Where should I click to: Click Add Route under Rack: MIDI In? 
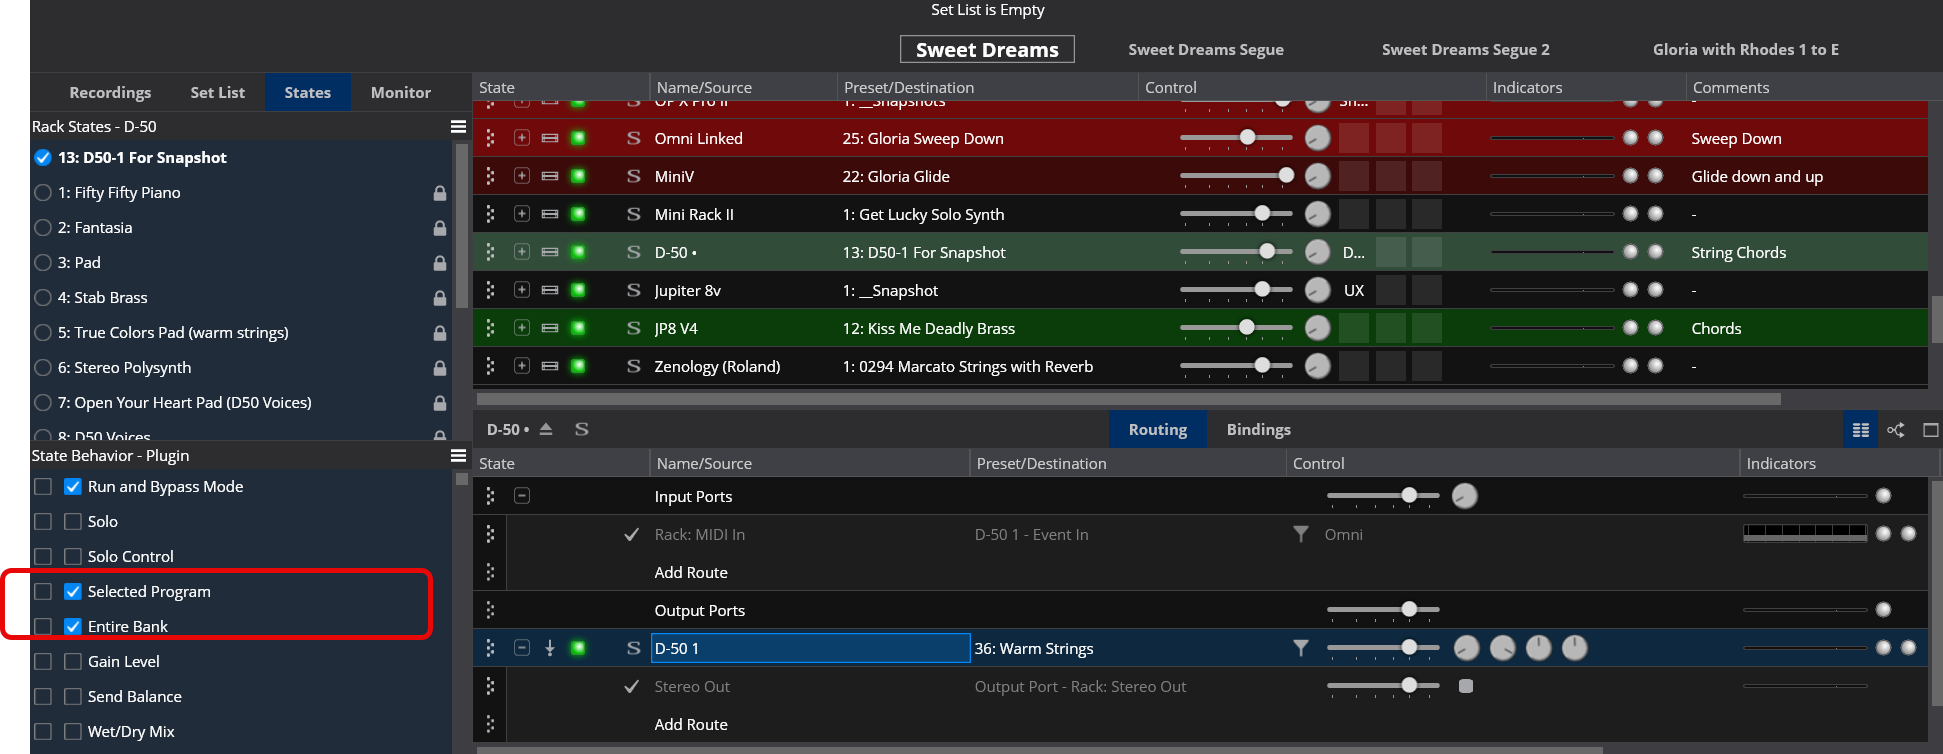click(691, 573)
